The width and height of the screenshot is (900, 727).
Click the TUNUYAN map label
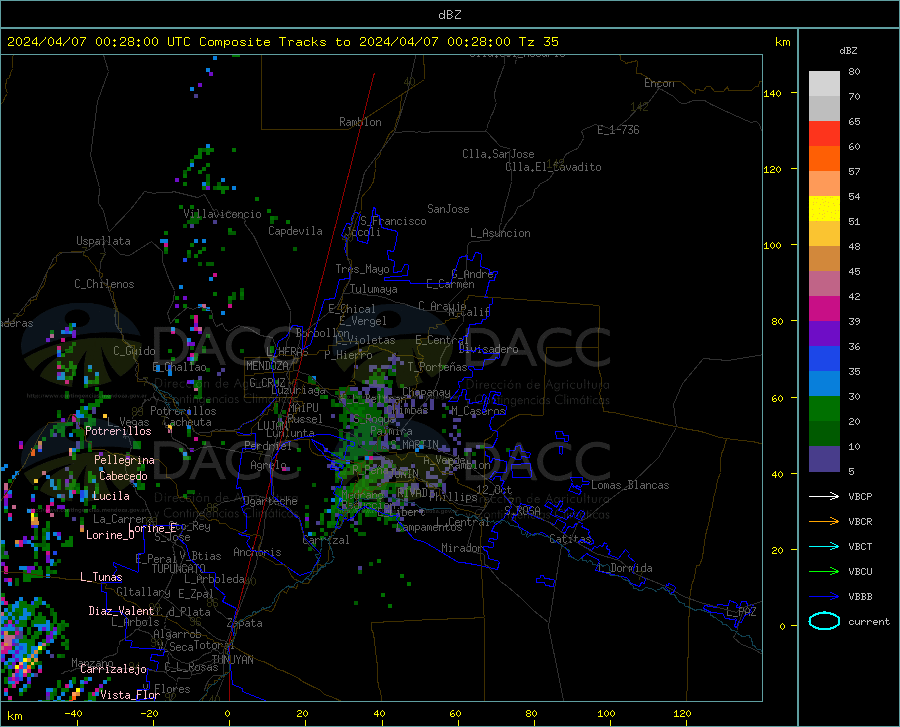coord(232,660)
